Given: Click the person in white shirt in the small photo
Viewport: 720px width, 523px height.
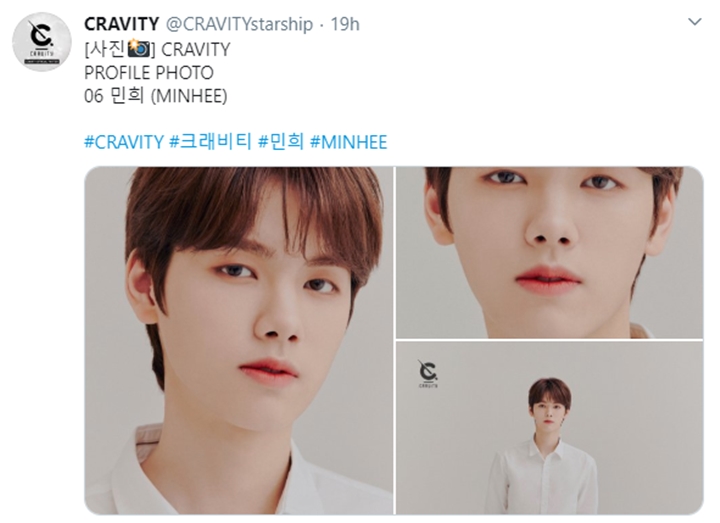Looking at the screenshot, I should coord(544,445).
